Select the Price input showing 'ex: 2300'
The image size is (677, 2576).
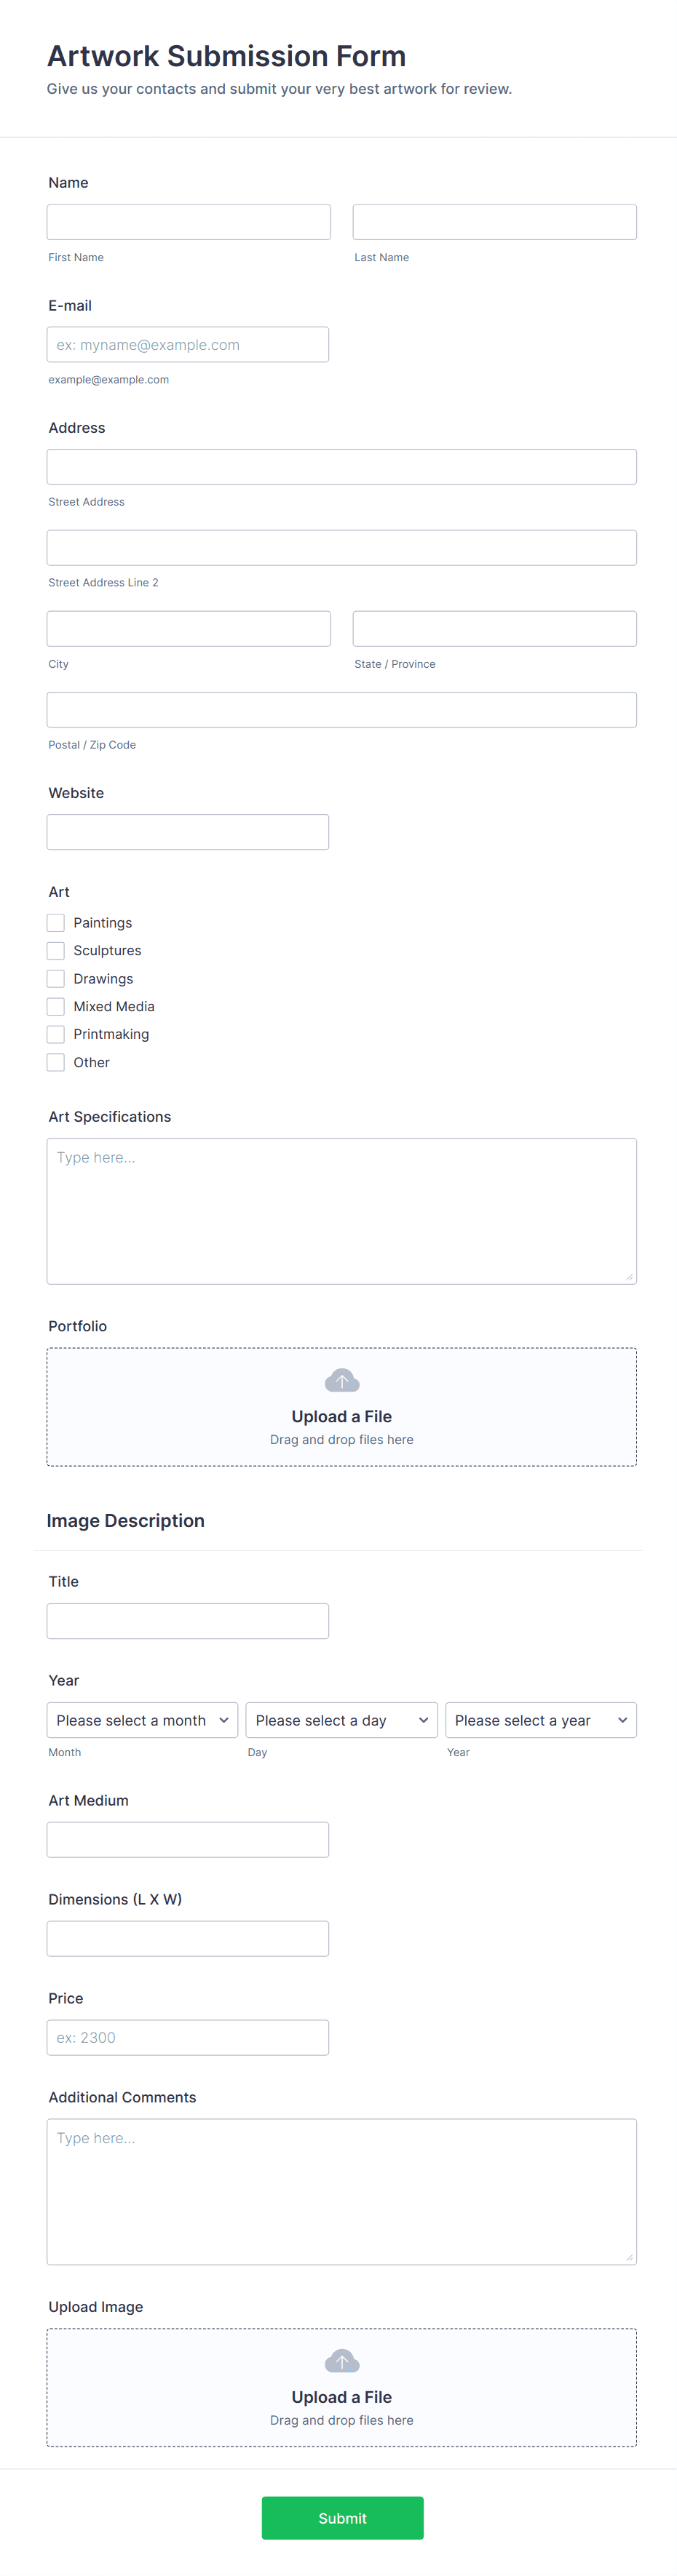pos(188,2037)
